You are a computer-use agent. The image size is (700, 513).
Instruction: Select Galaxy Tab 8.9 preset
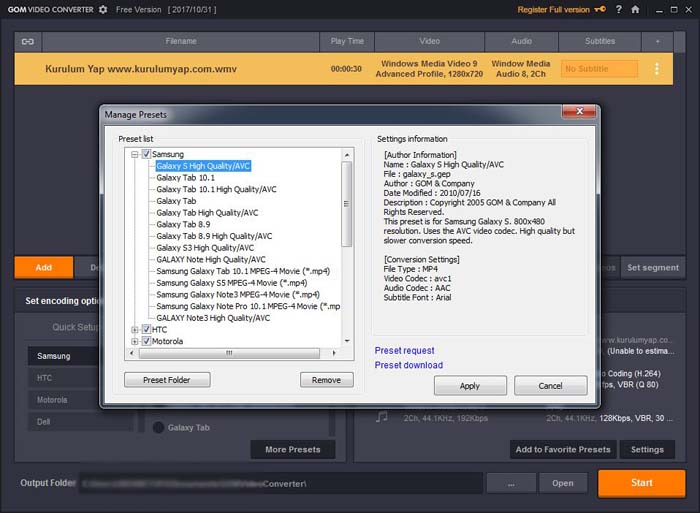(x=183, y=225)
